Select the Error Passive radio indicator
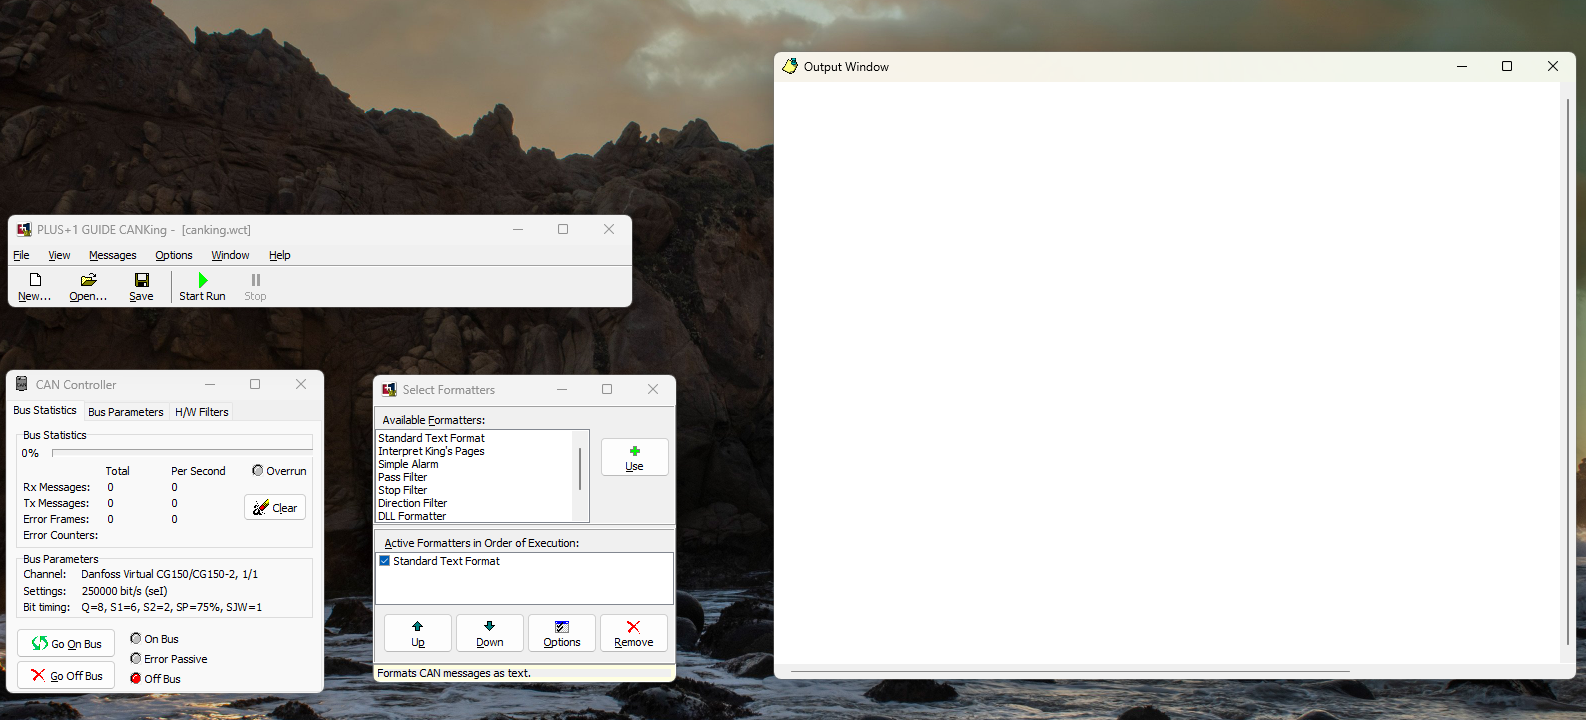The image size is (1586, 720). [x=136, y=658]
